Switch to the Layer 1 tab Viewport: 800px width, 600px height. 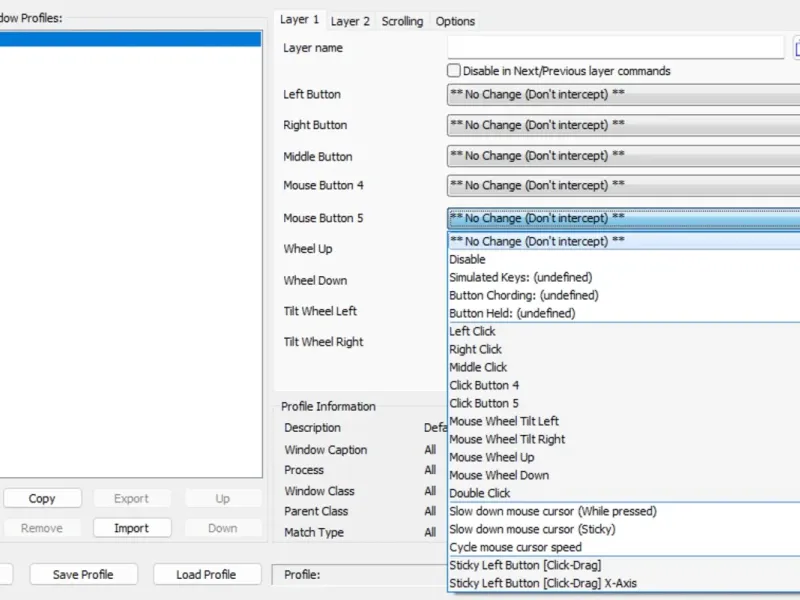pos(299,20)
